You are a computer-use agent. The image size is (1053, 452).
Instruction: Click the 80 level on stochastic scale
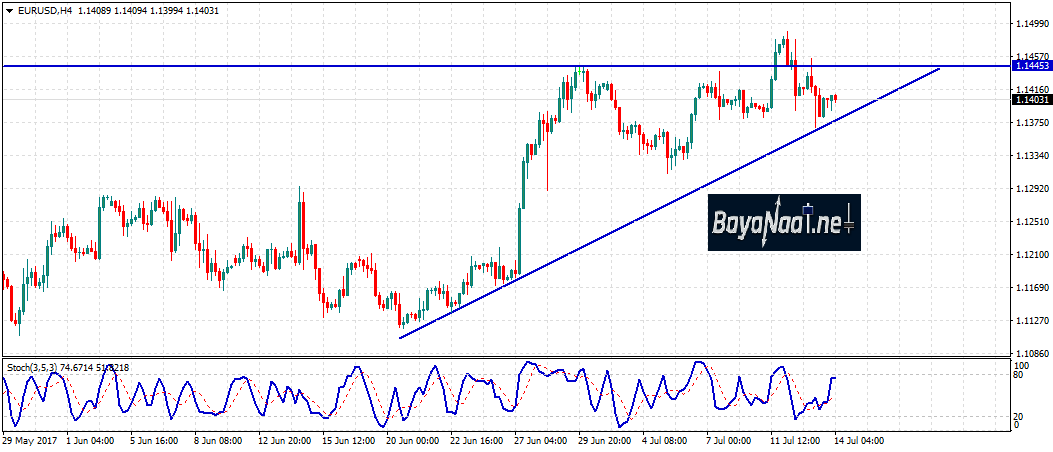click(1020, 376)
